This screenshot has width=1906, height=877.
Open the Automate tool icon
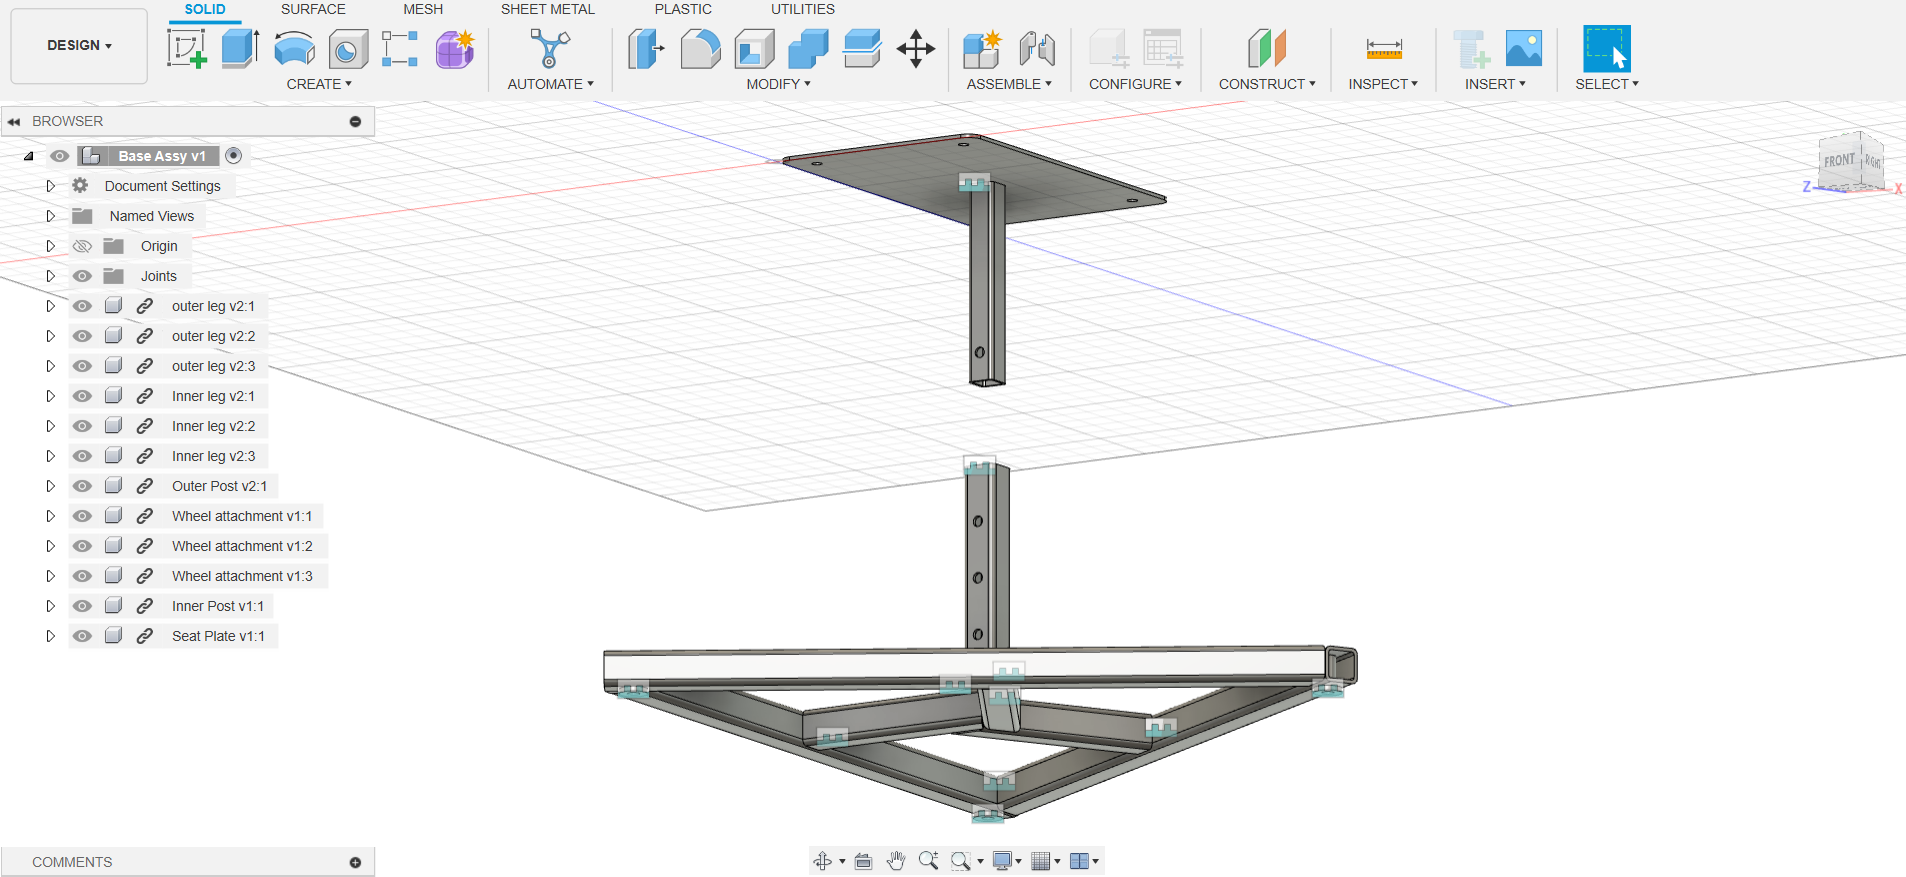pos(550,48)
